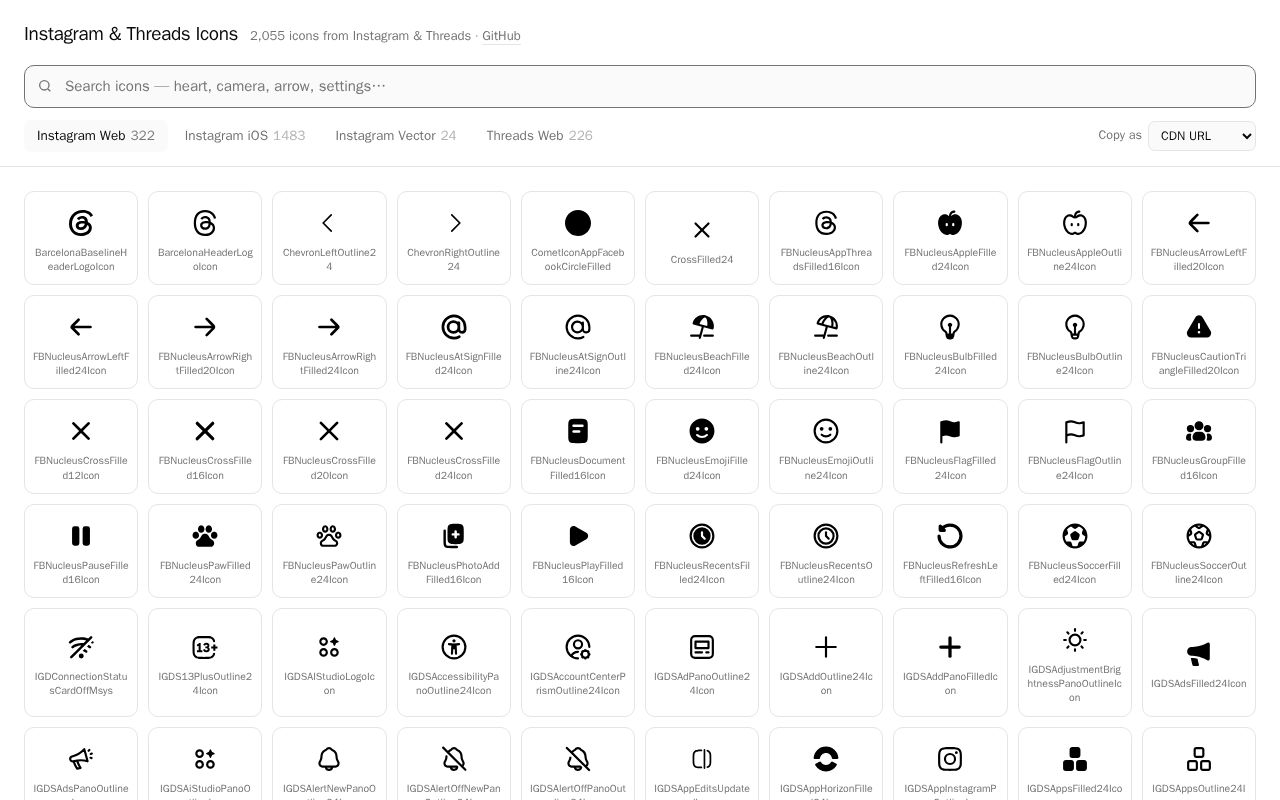Switch to the Instagram iOS tab
Screen dimensions: 1280x800
245,136
